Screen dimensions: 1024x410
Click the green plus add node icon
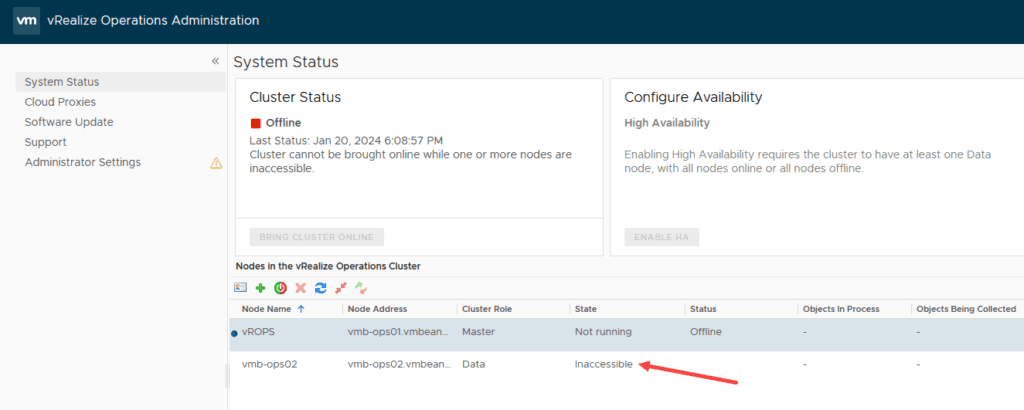(x=260, y=287)
